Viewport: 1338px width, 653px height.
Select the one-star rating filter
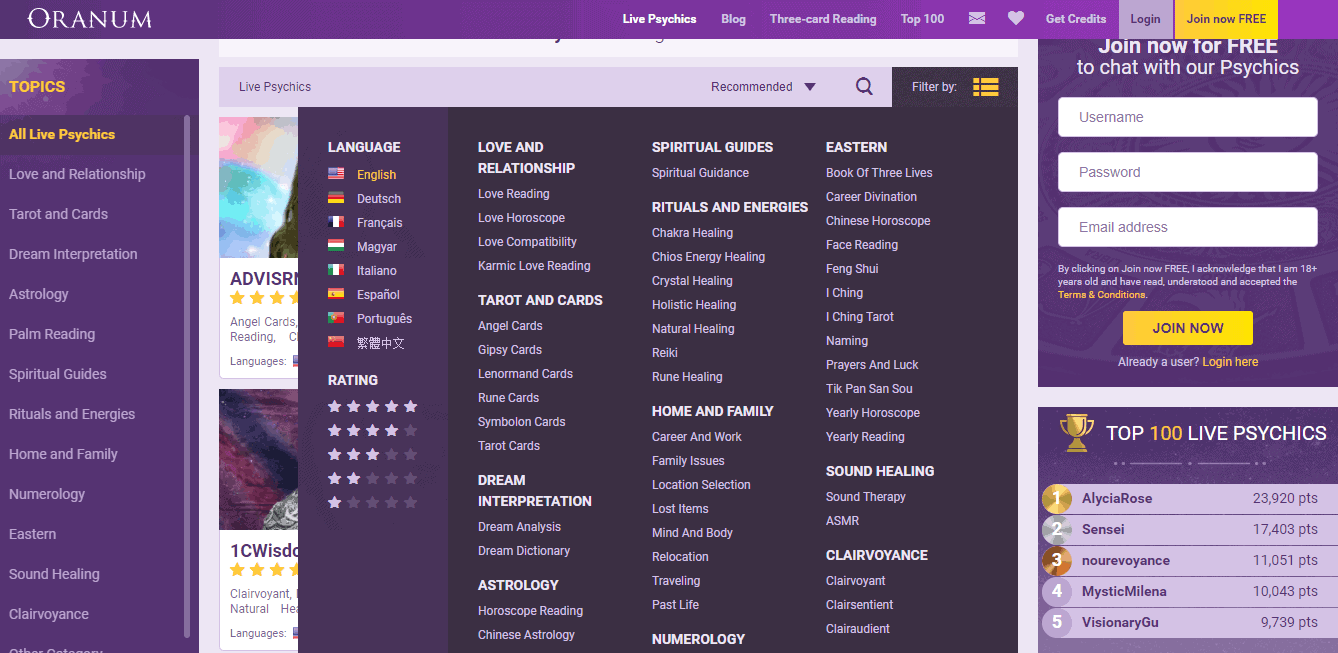[372, 502]
